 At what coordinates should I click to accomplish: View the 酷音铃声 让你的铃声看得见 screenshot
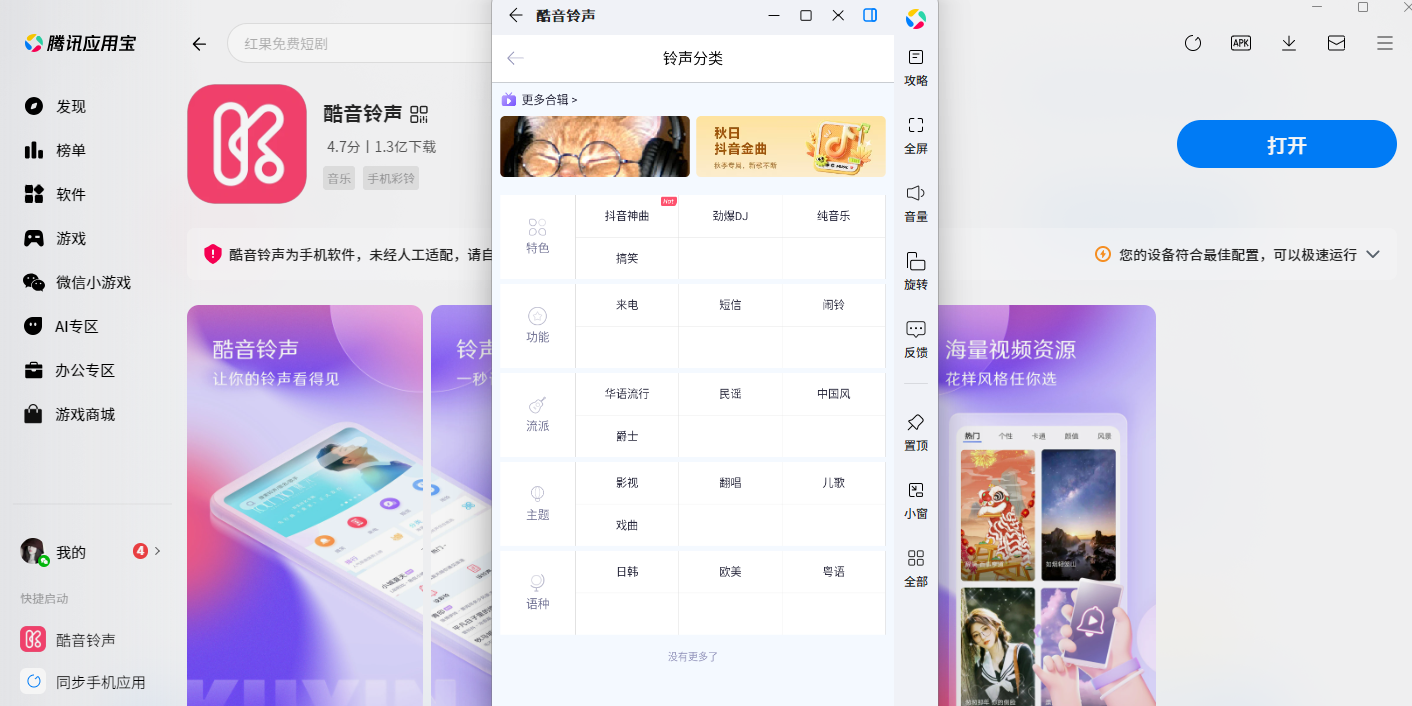[x=305, y=505]
